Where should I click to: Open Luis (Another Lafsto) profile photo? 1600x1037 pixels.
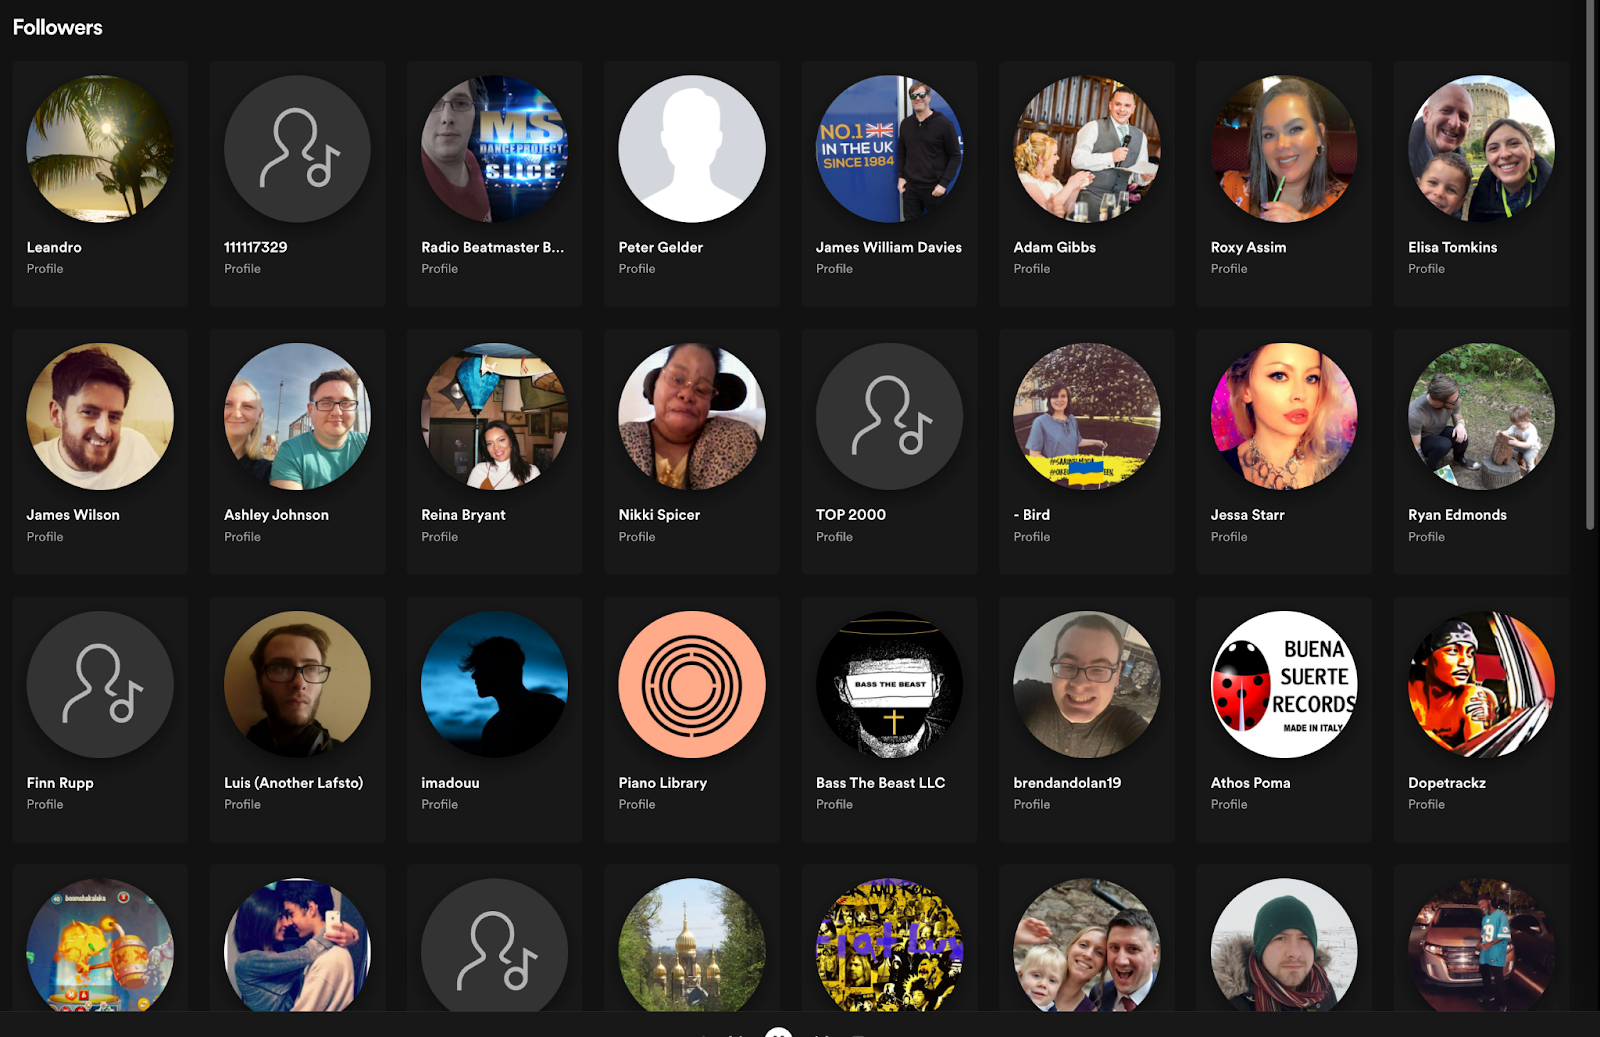coord(297,685)
